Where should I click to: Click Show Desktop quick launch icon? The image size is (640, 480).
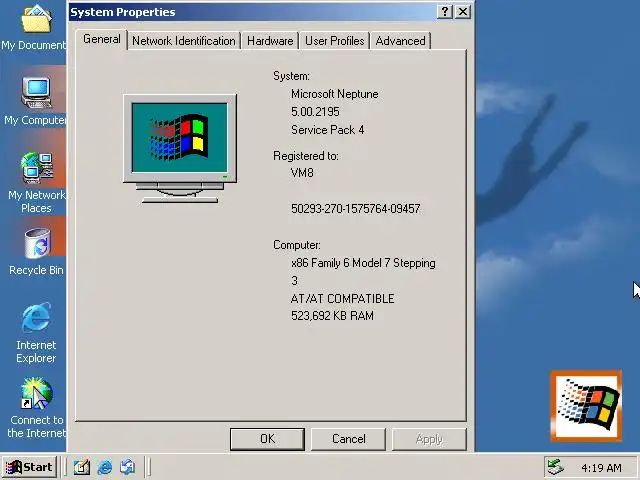(82, 467)
